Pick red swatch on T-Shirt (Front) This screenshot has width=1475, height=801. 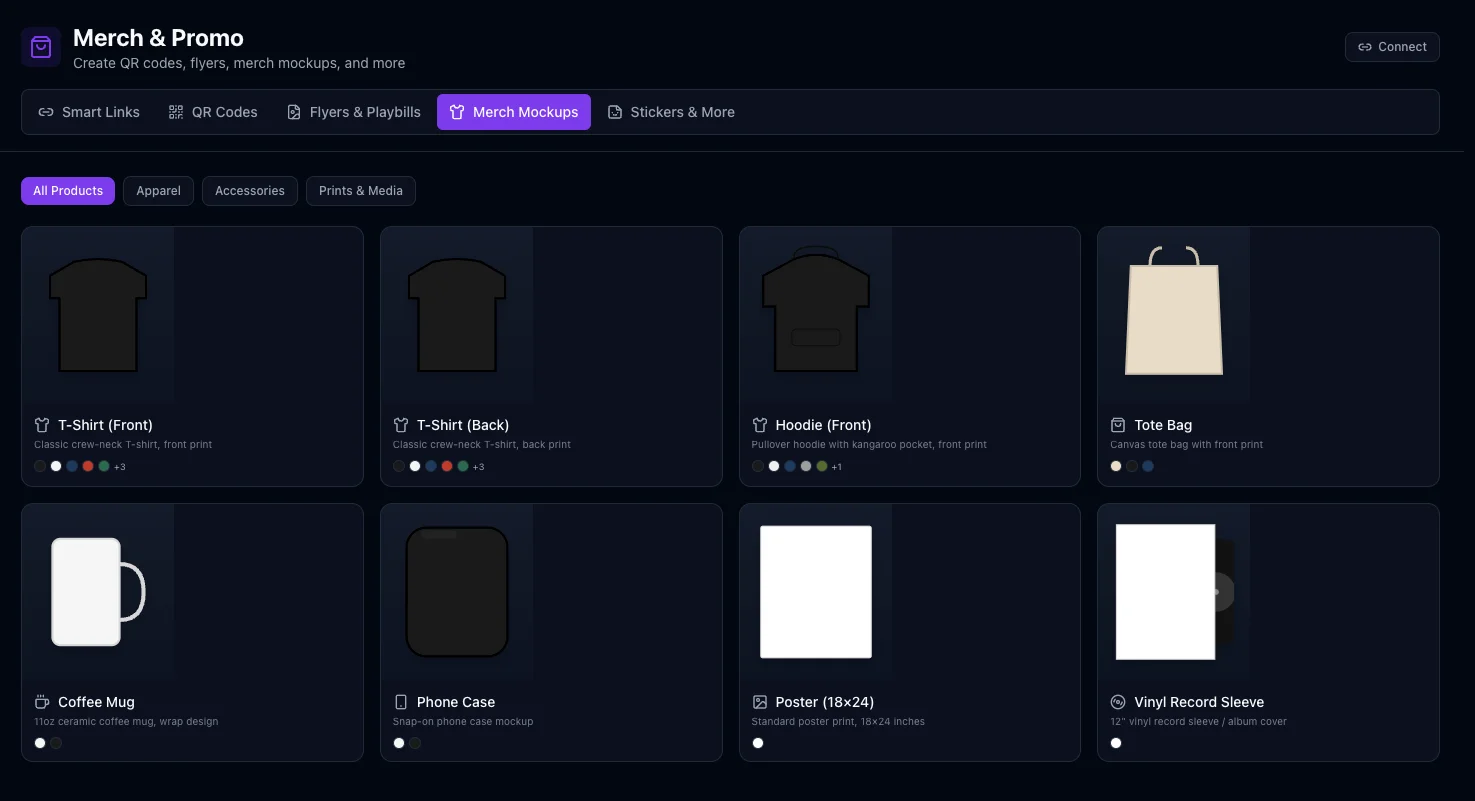(x=88, y=466)
